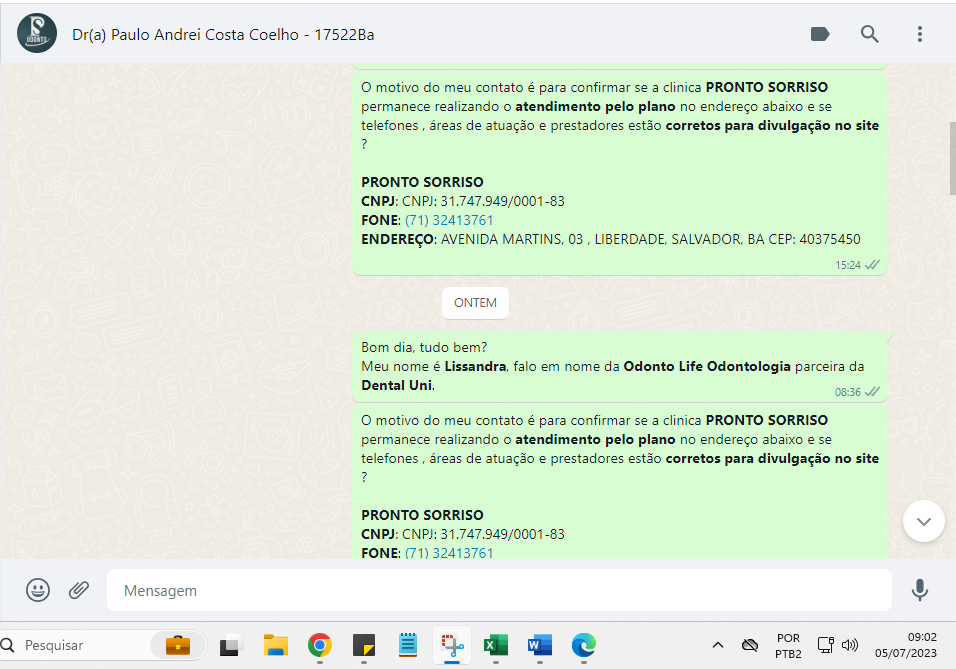Viewport: 956px width, 669px height.
Task: Click the ENDEREÇO line with AVENIDA MARTINS
Action: [610, 239]
